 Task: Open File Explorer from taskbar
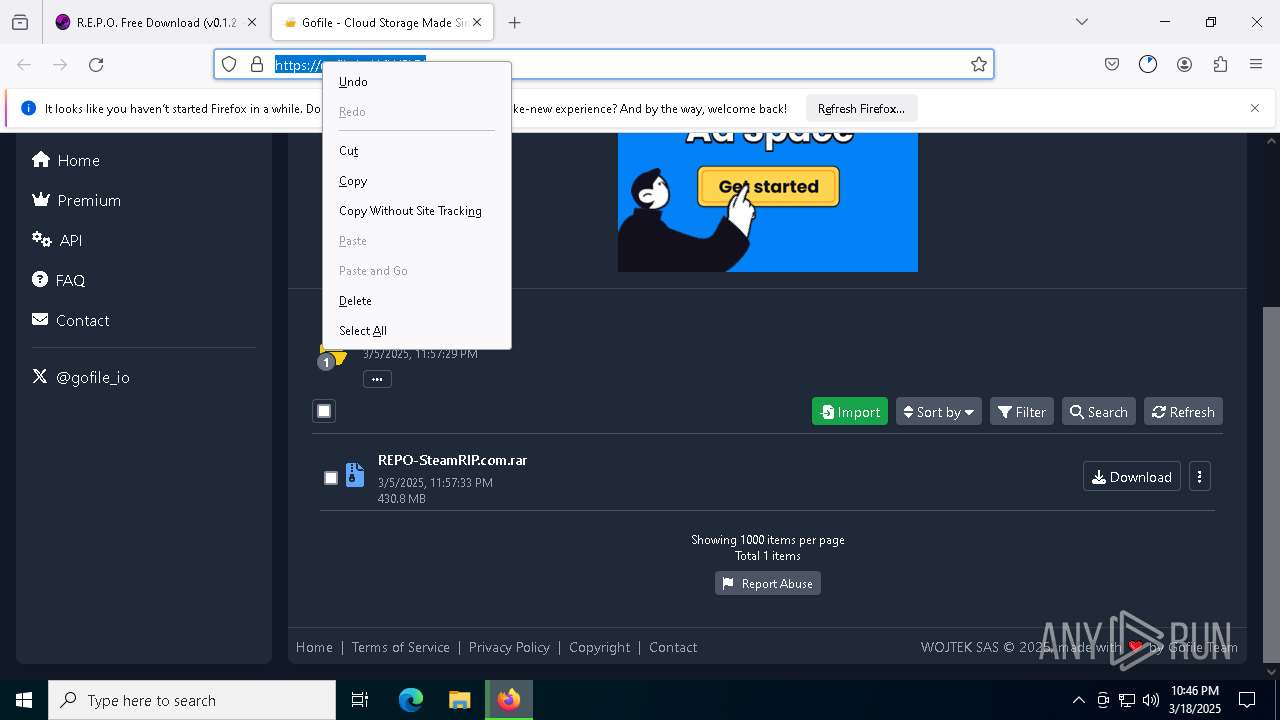[459, 700]
